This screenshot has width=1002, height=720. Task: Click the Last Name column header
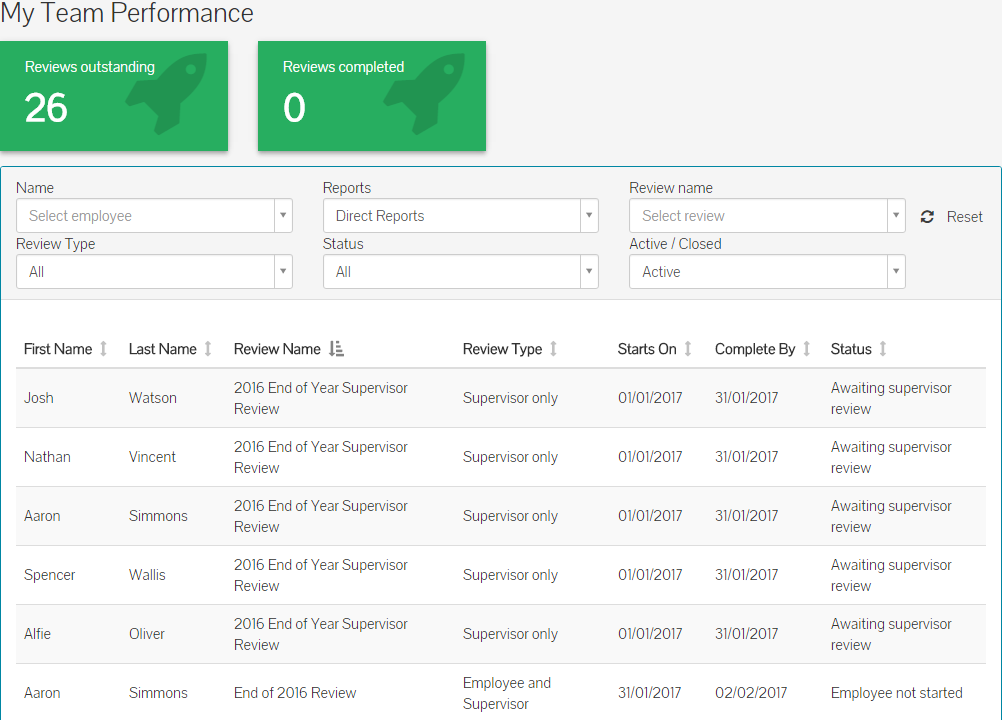162,349
